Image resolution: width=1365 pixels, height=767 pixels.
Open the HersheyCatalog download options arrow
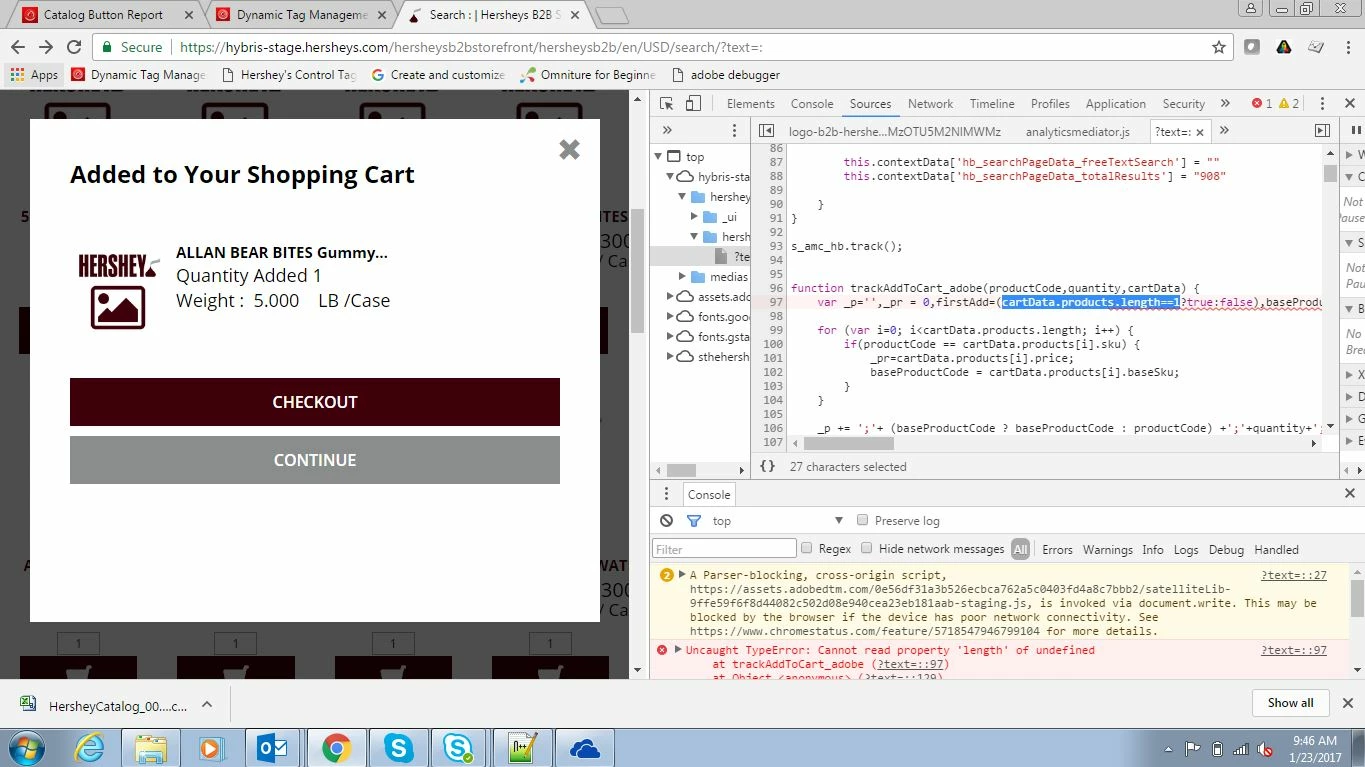point(207,704)
